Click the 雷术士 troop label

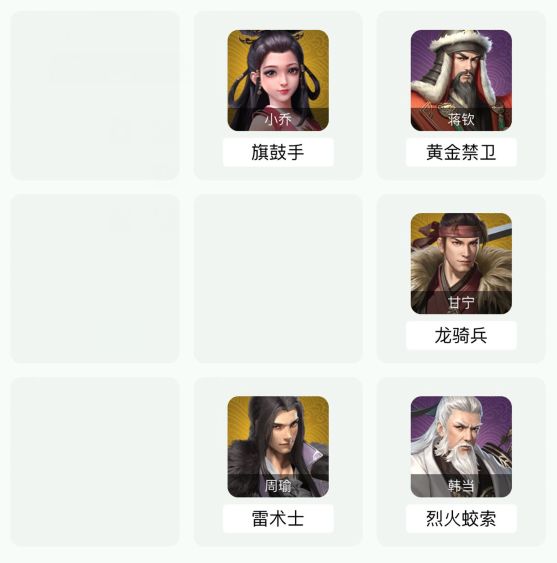pos(278,518)
